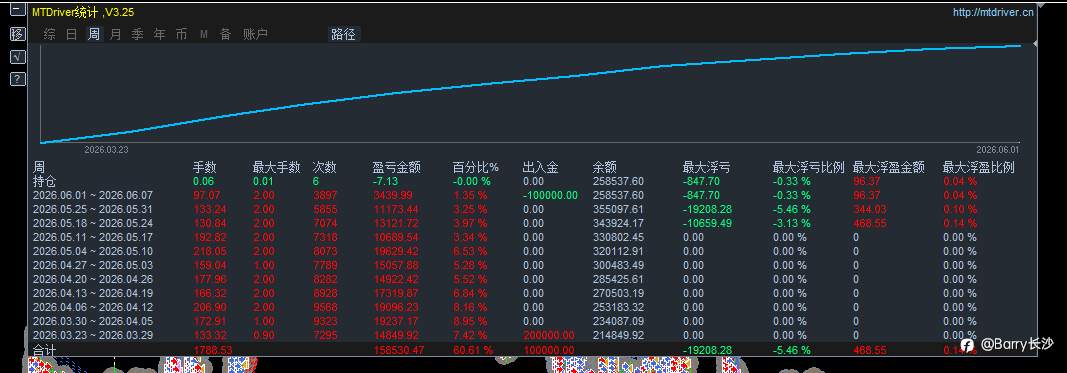The width and height of the screenshot is (1067, 373).
Task: Click the marker at the curve's right end
Action: point(1035,43)
